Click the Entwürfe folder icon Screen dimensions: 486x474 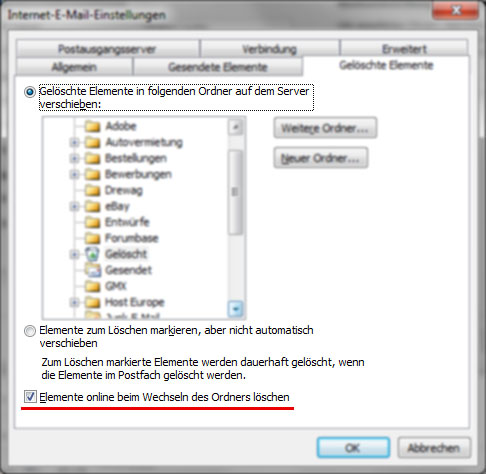[x=92, y=222]
